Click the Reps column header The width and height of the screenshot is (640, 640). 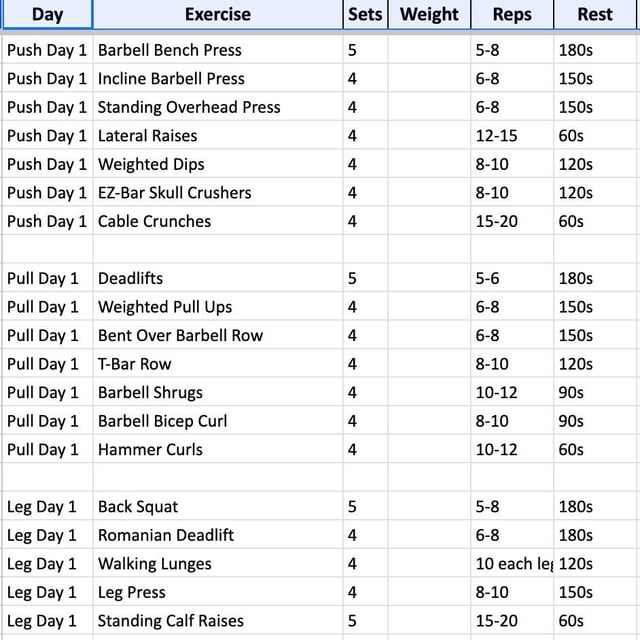click(512, 15)
